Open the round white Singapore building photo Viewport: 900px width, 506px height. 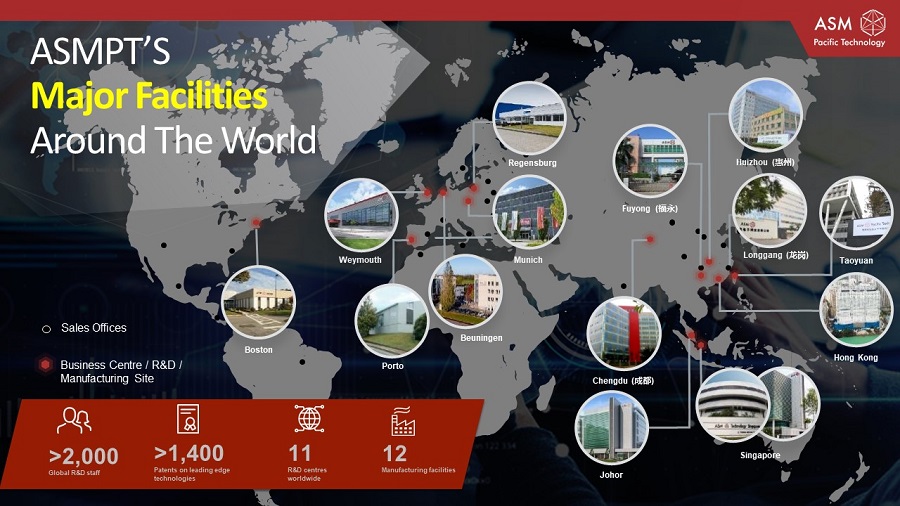732,405
